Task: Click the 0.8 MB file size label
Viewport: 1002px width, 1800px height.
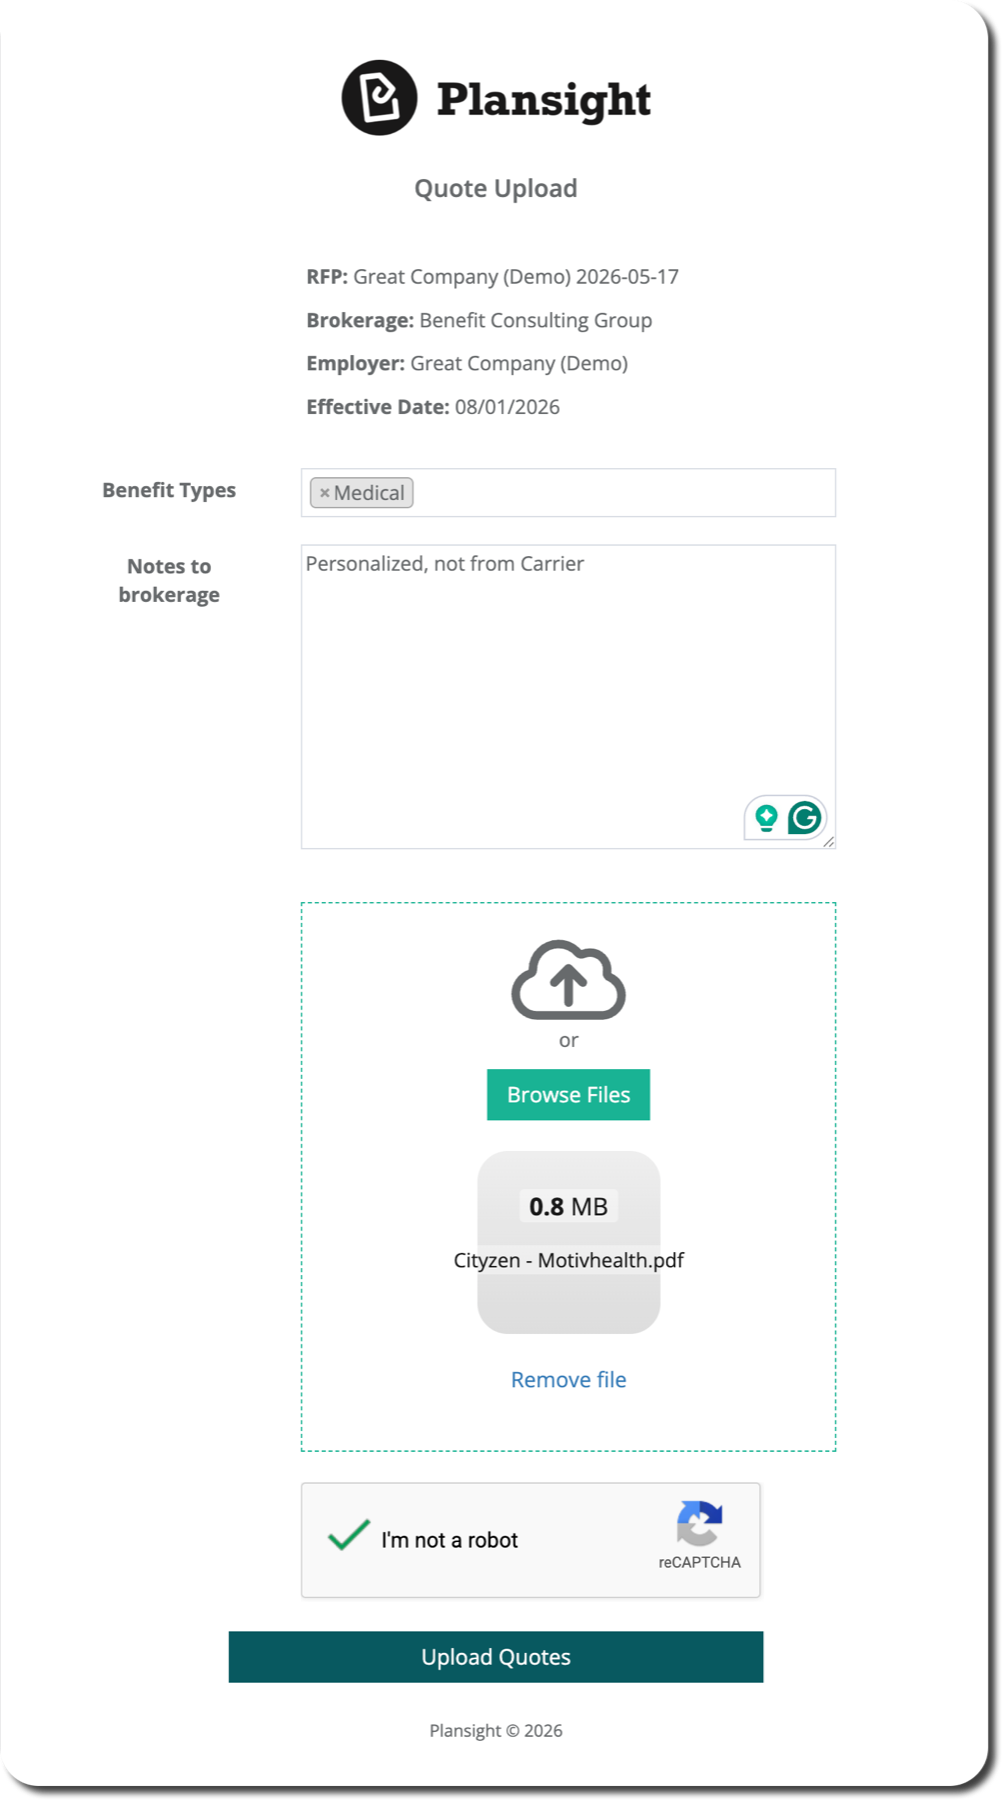Action: tap(568, 1207)
